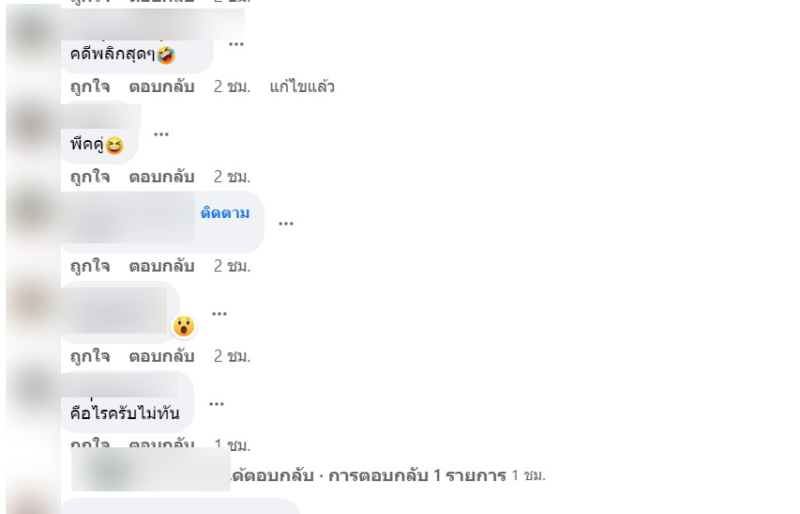Open blurred profile avatar beside 'คือไรครับไม่ทัน'
Screen dimensions: 800x514
pyautogui.click(x=33, y=389)
